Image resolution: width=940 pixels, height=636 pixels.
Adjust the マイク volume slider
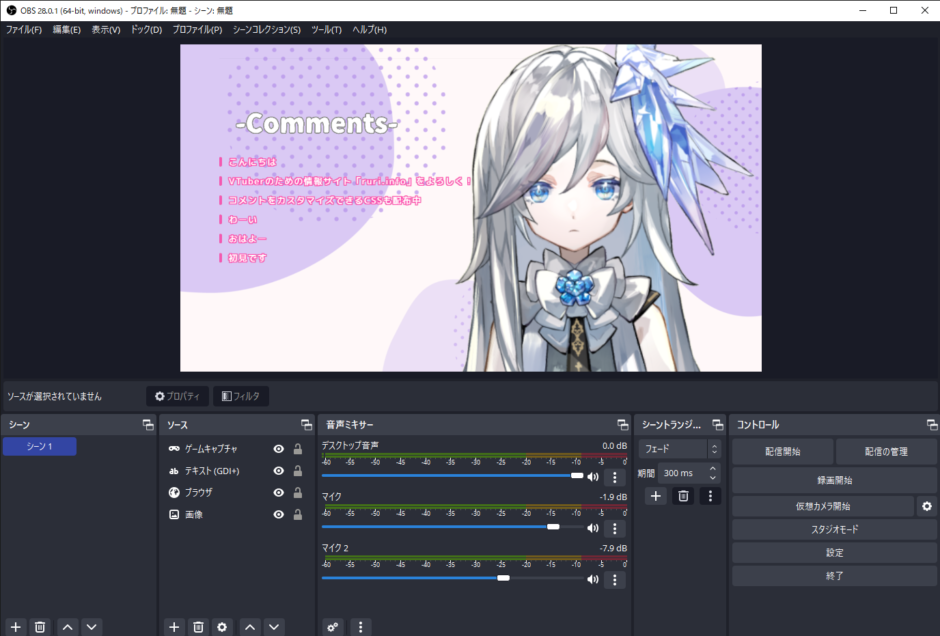coord(555,525)
